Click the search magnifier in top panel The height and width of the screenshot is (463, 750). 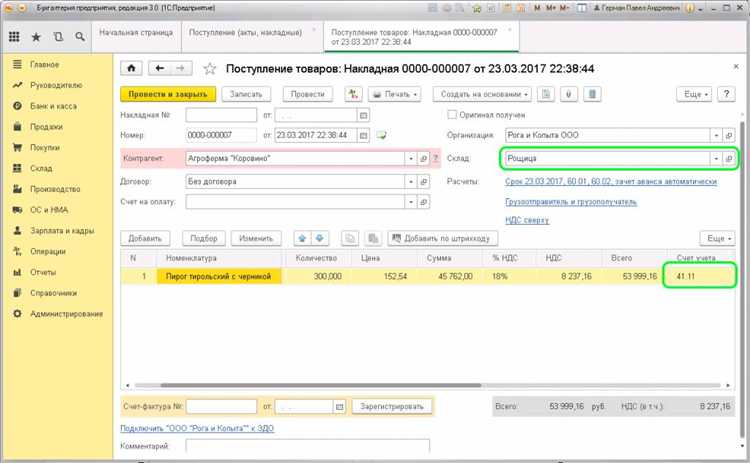80,37
